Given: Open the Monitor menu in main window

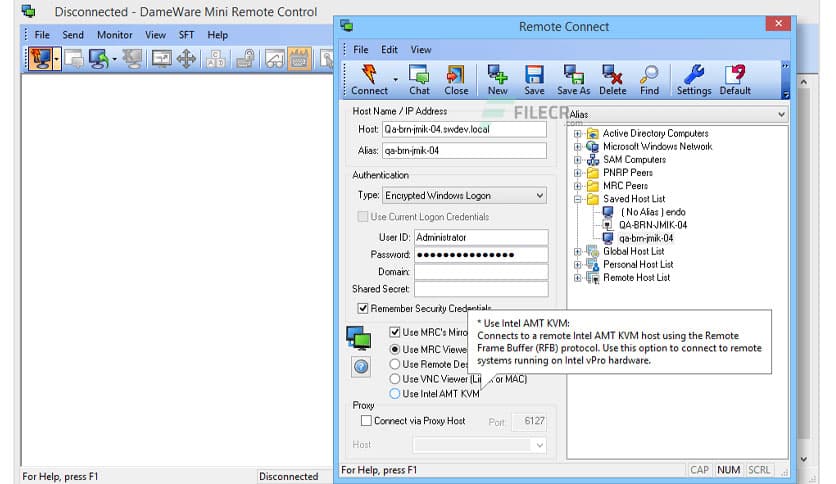Looking at the screenshot, I should click(x=115, y=35).
